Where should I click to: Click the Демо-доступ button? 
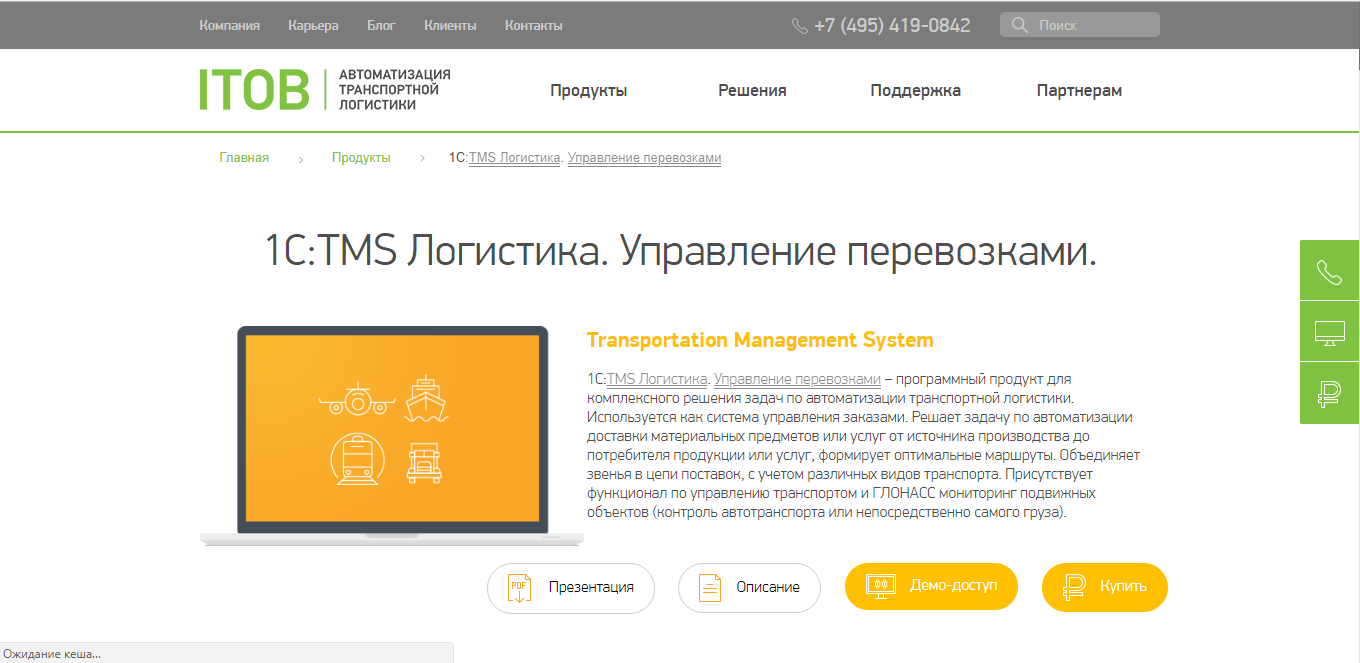931,587
